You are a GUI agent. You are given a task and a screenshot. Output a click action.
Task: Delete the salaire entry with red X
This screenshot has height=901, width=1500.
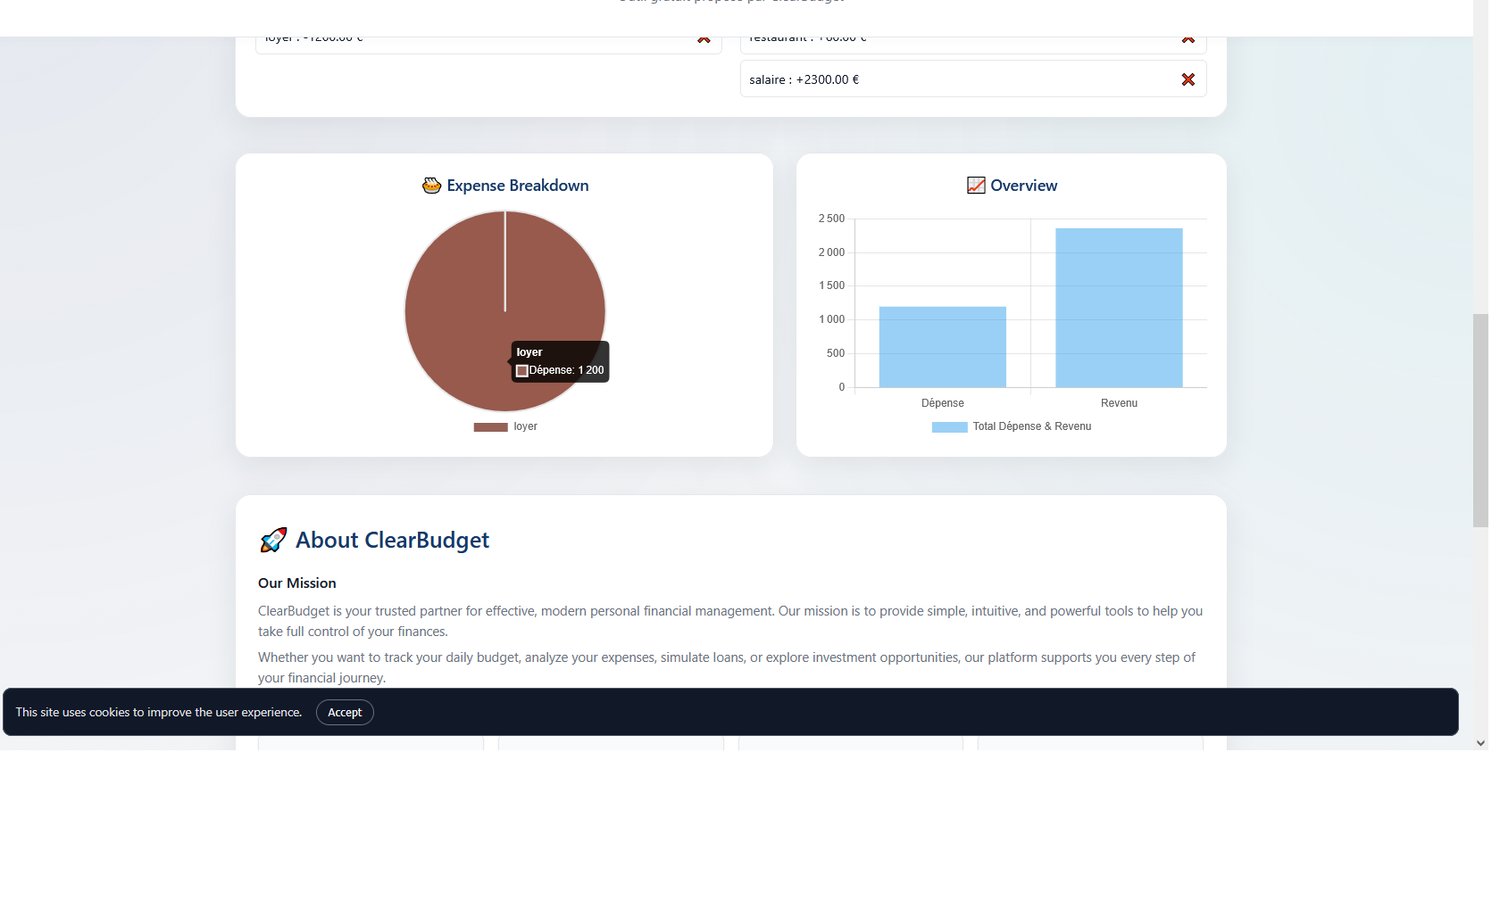tap(1188, 79)
